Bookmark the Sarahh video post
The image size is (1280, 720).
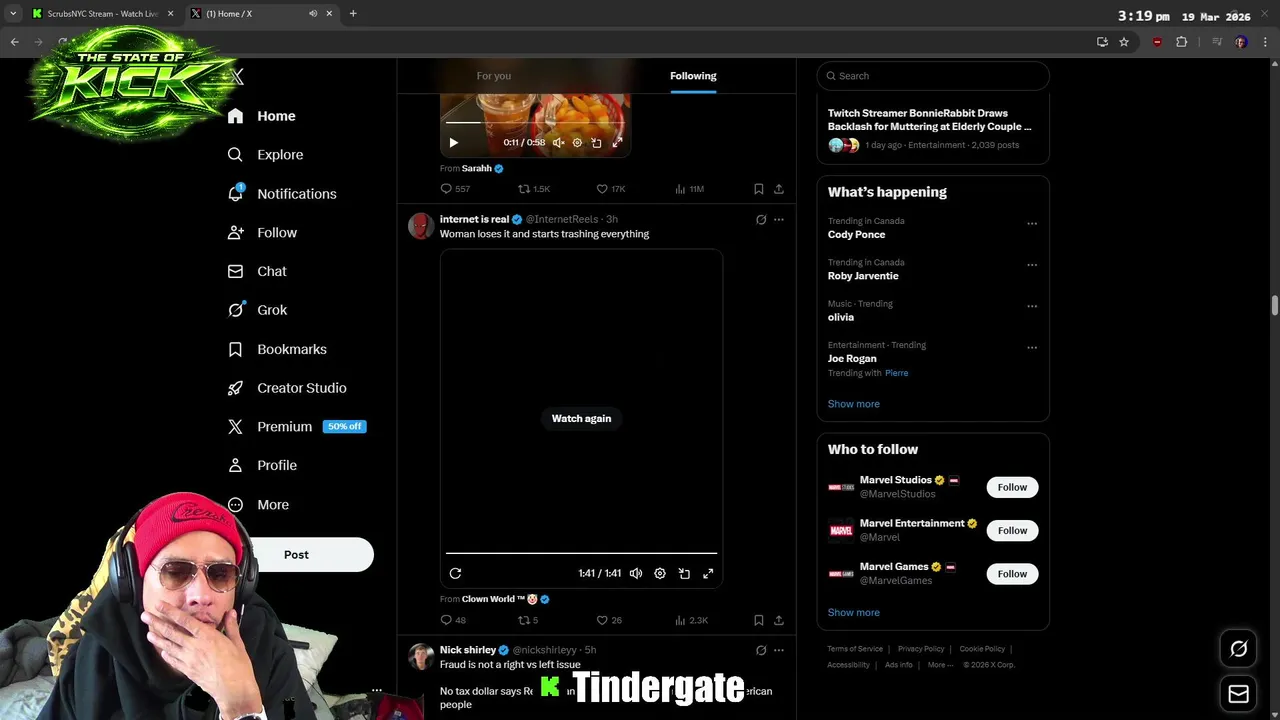758,189
